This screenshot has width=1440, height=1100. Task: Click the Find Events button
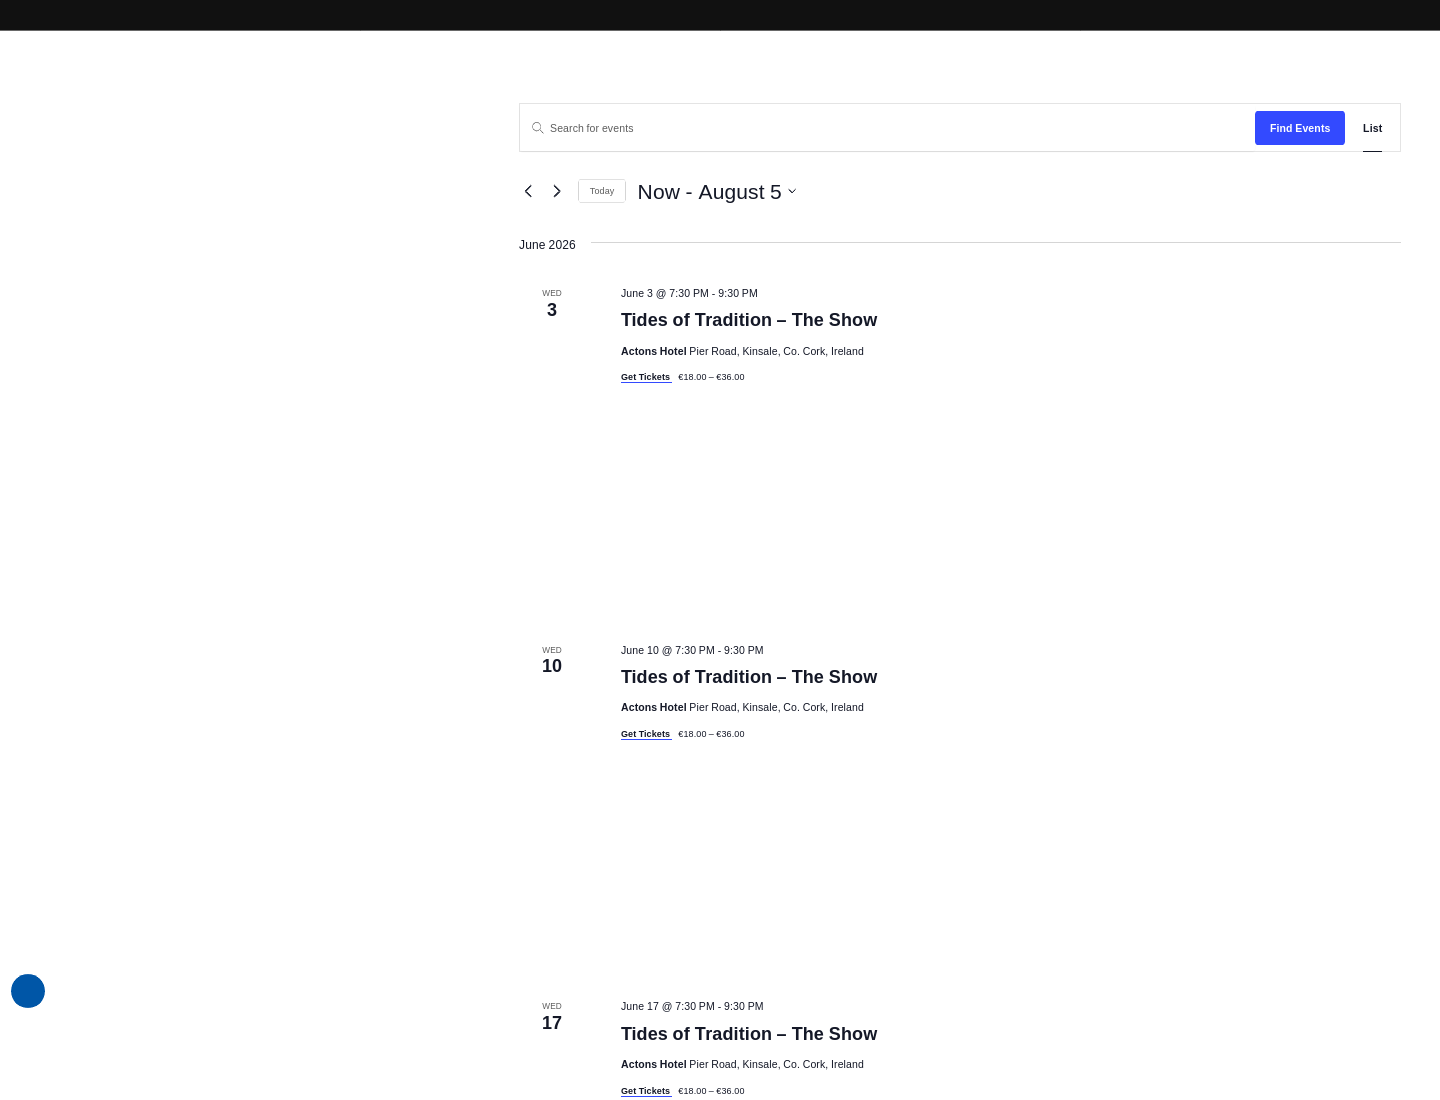(x=1300, y=128)
